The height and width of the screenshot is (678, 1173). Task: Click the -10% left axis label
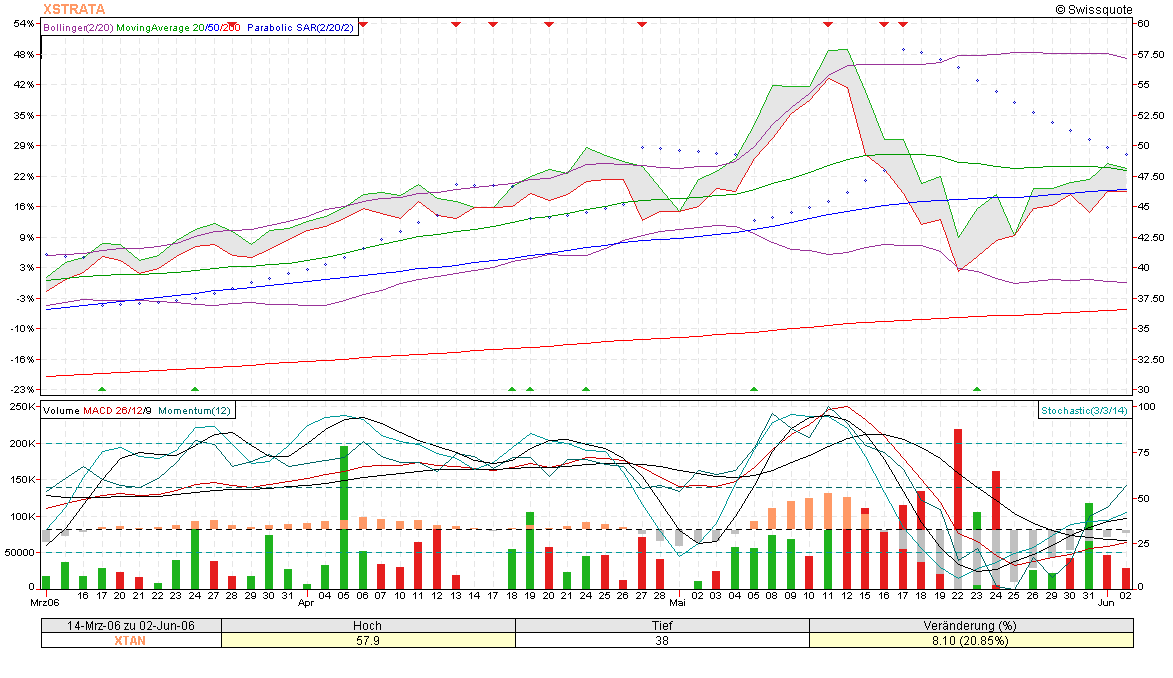tap(22, 329)
